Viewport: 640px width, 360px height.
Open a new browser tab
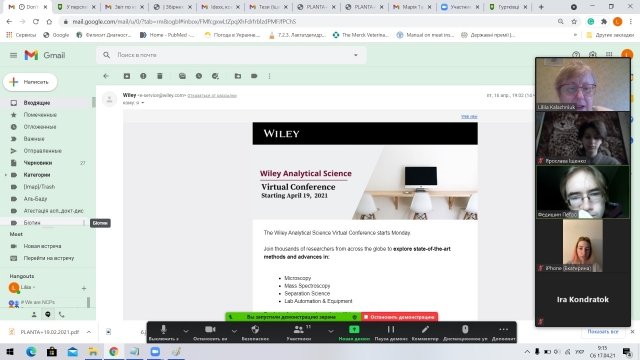(x=541, y=7)
